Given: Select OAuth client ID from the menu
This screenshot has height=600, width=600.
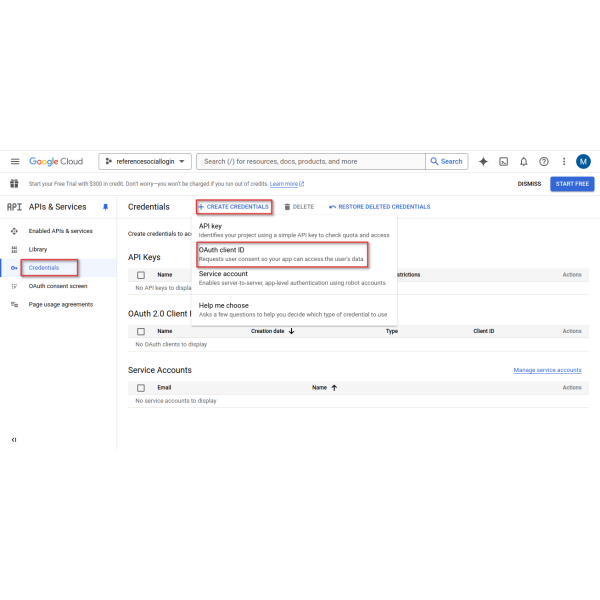Looking at the screenshot, I should click(280, 253).
